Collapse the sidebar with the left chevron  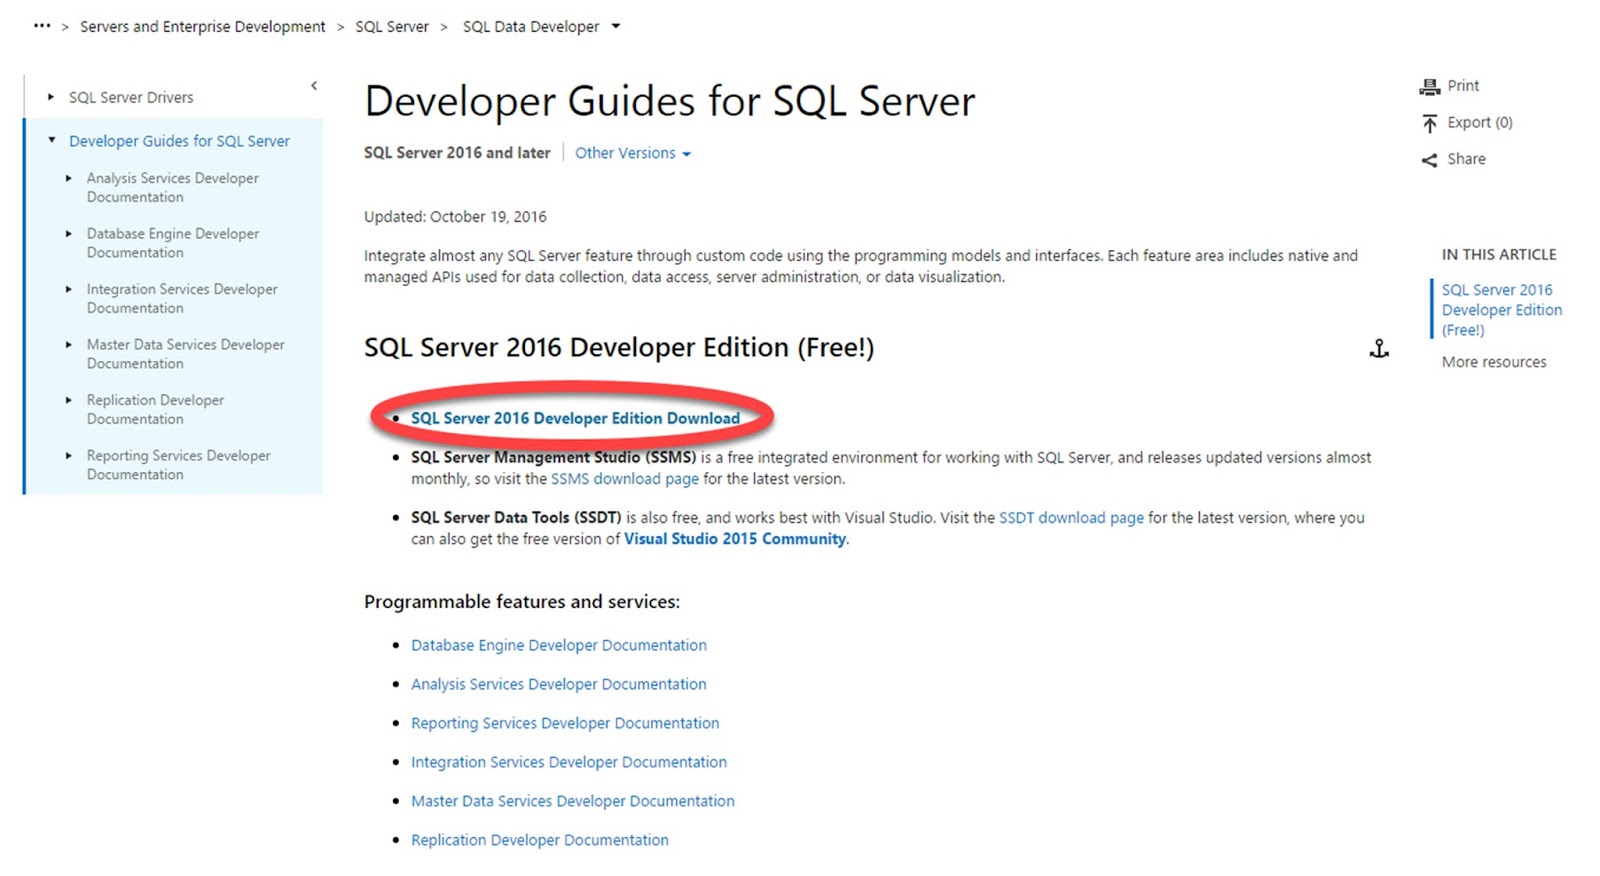[x=314, y=86]
